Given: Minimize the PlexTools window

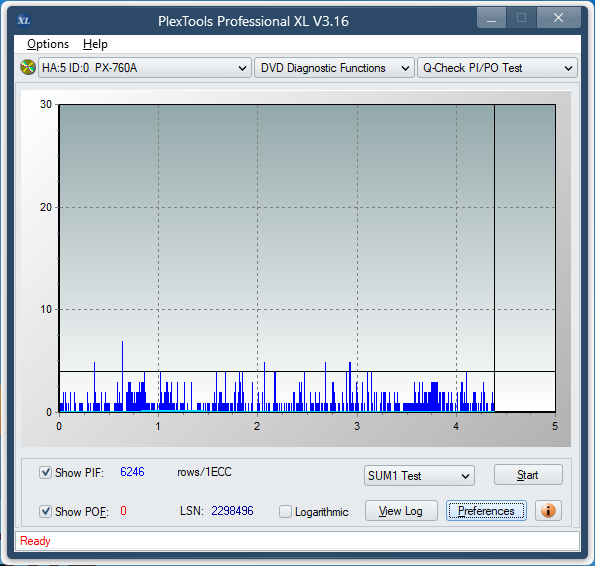Looking at the screenshot, I should (491, 18).
